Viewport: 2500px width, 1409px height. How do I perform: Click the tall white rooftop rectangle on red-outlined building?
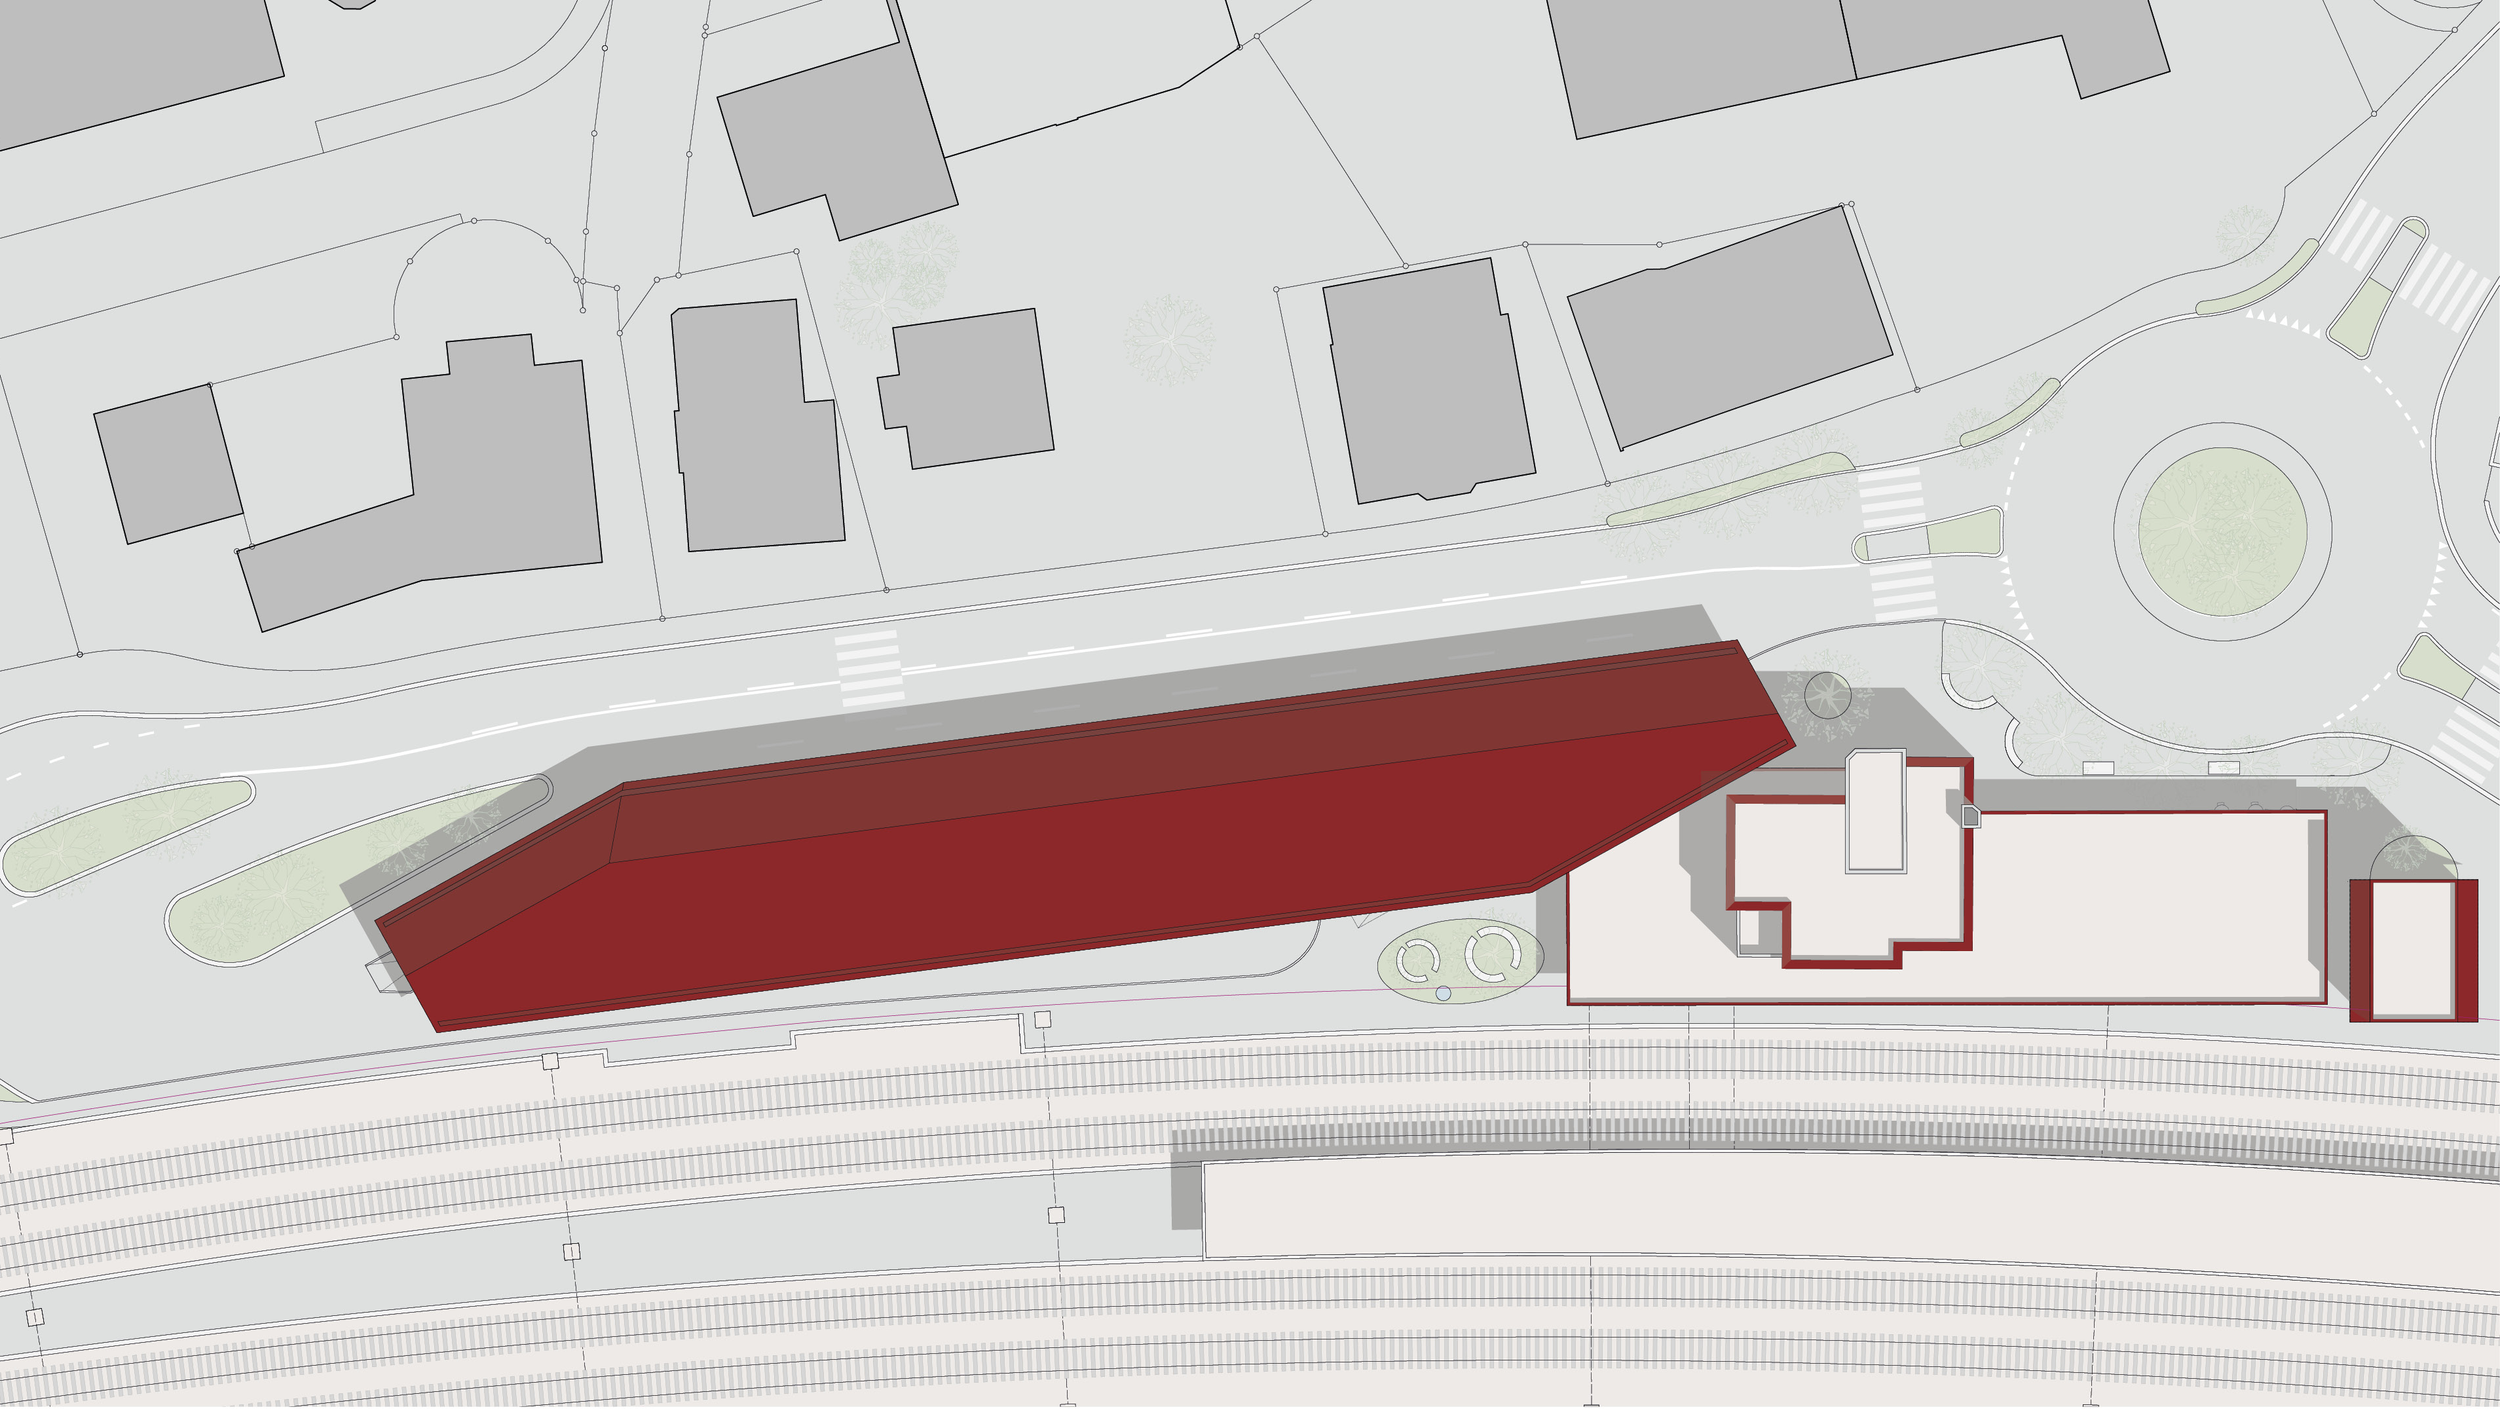(x=1875, y=810)
